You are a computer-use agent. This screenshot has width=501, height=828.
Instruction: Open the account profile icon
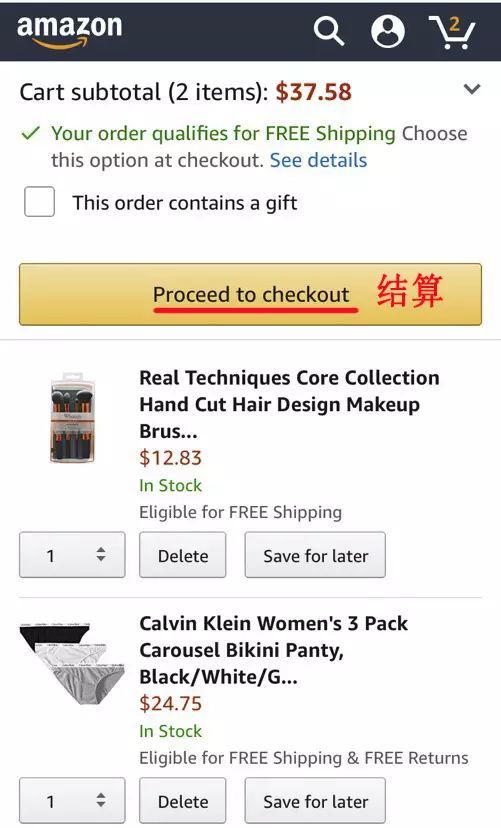(387, 31)
